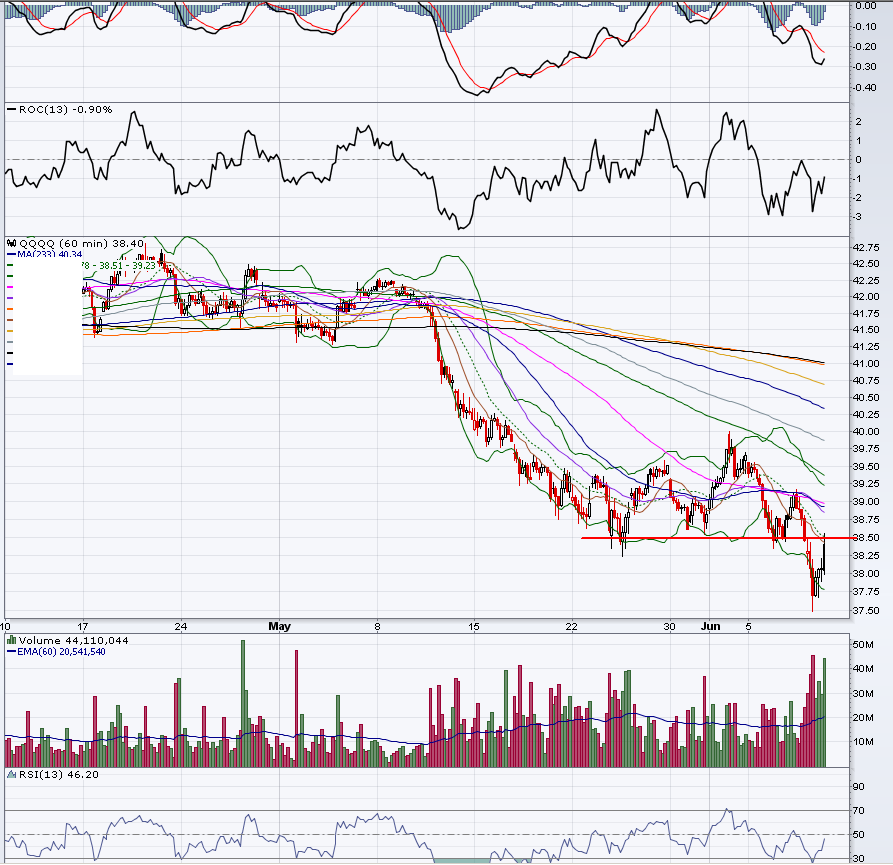Click the blue line marker before EMA(60)
The height and width of the screenshot is (865, 893).
(11, 651)
